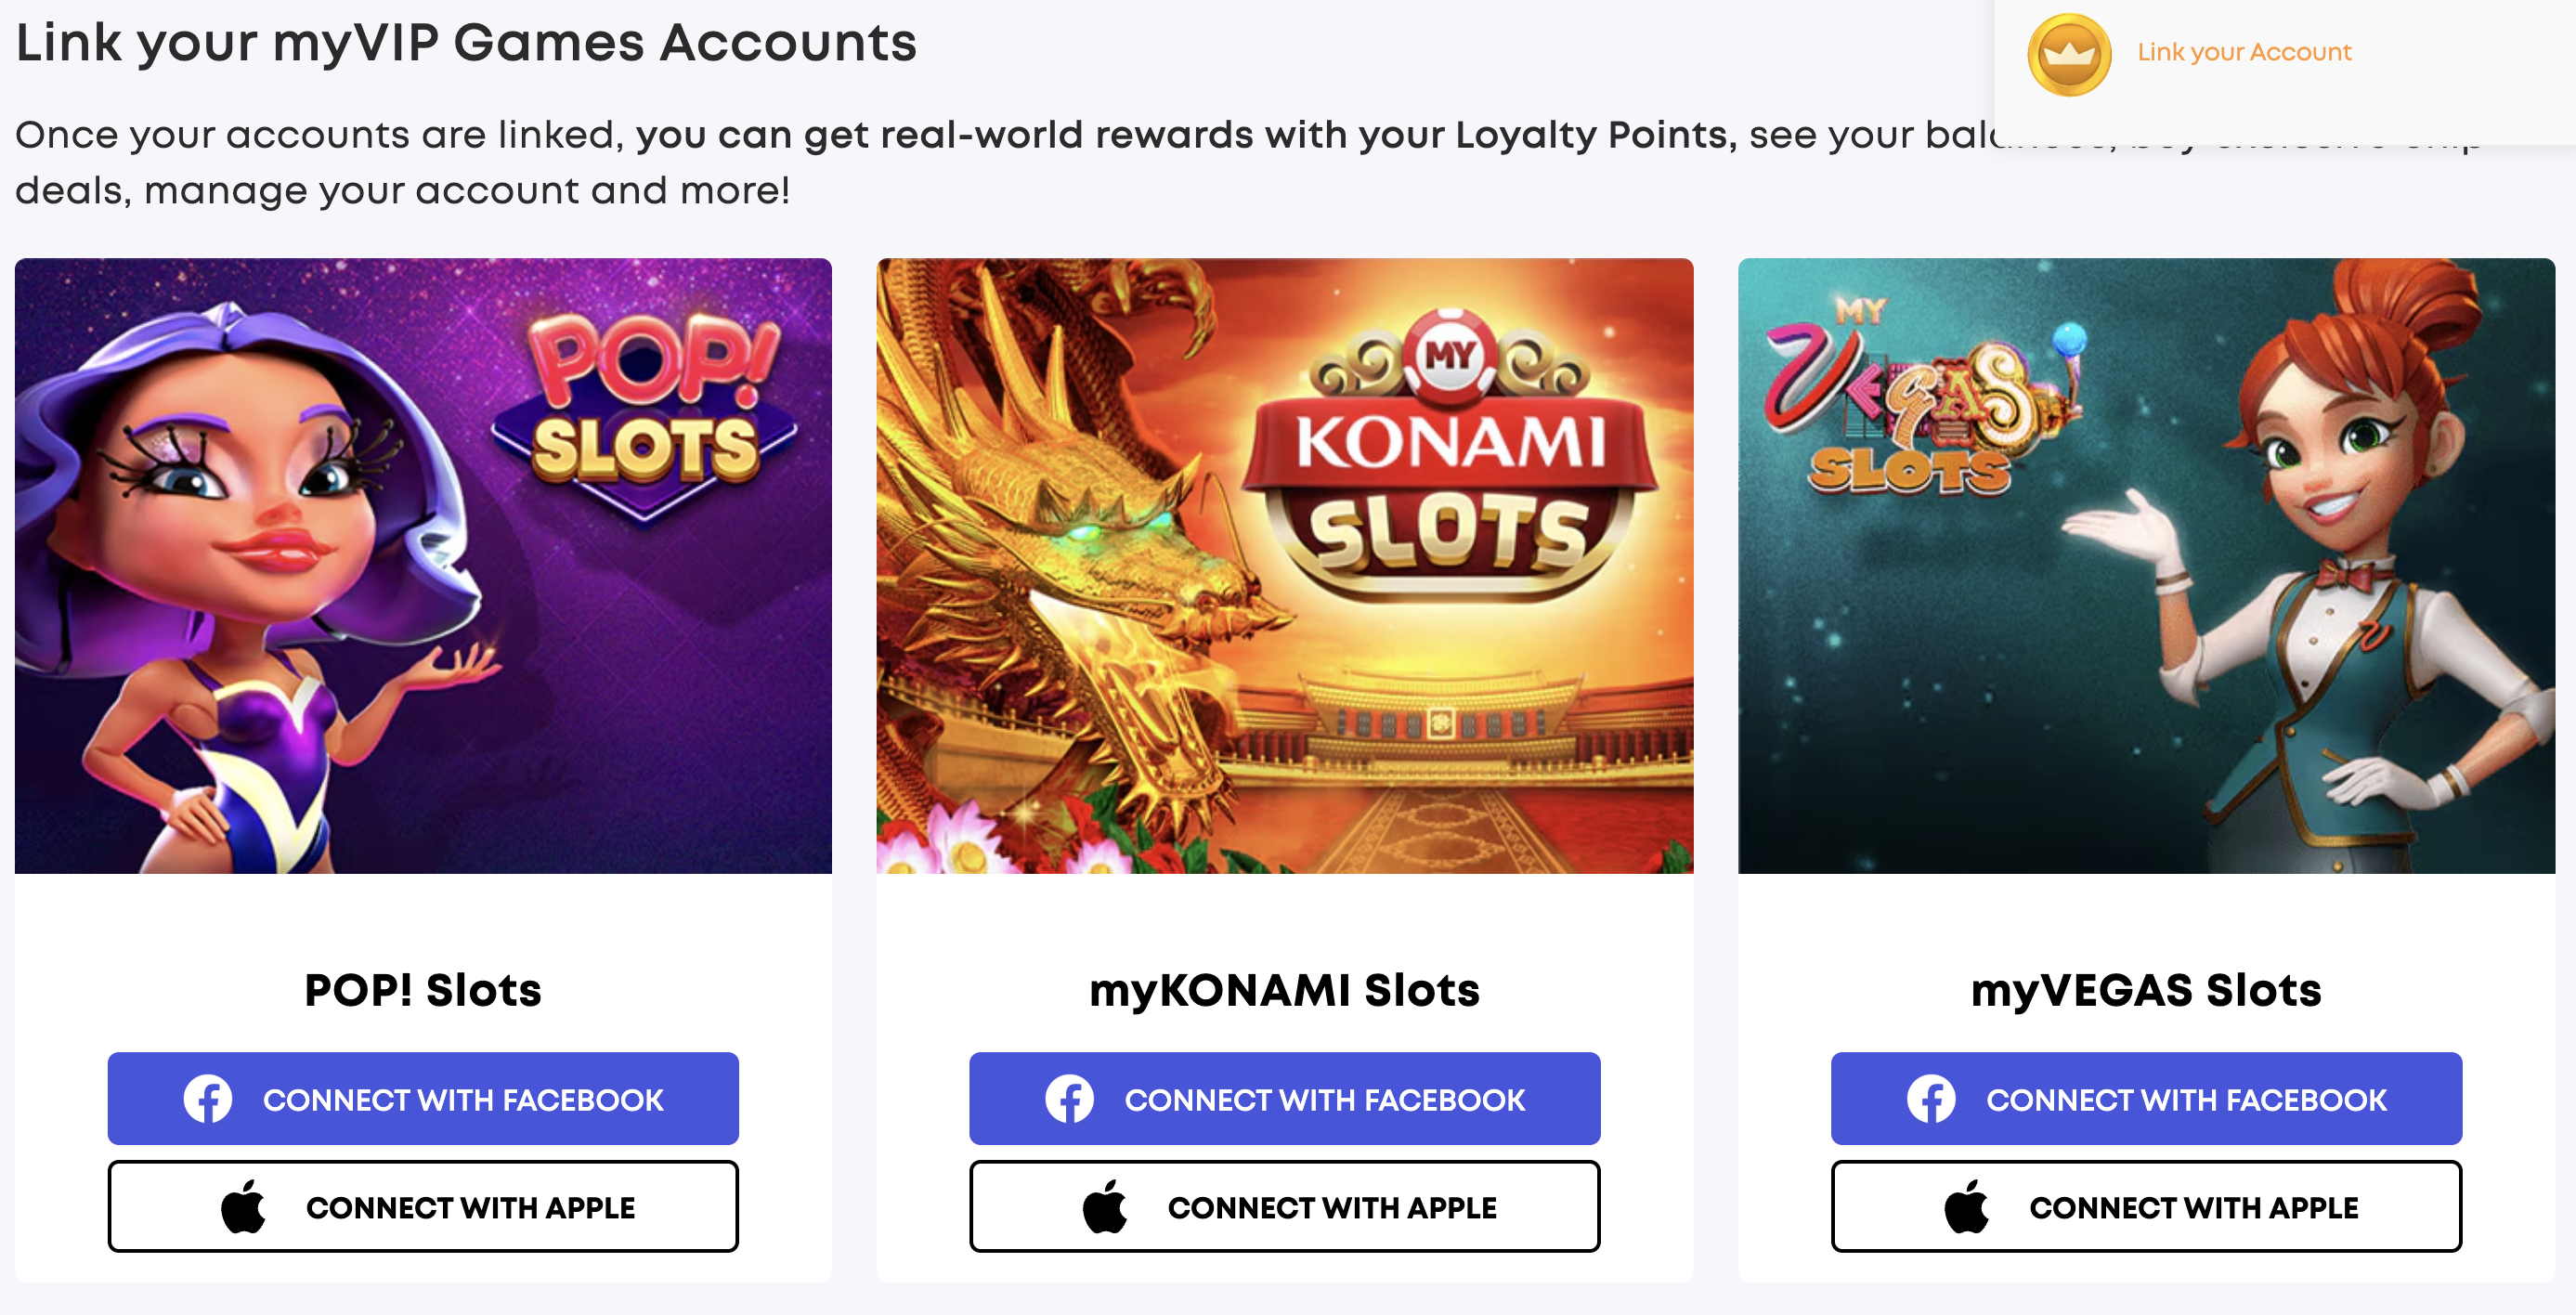Image resolution: width=2576 pixels, height=1315 pixels.
Task: Select the myVEGAS Slots hostess artwork
Action: point(2146,566)
